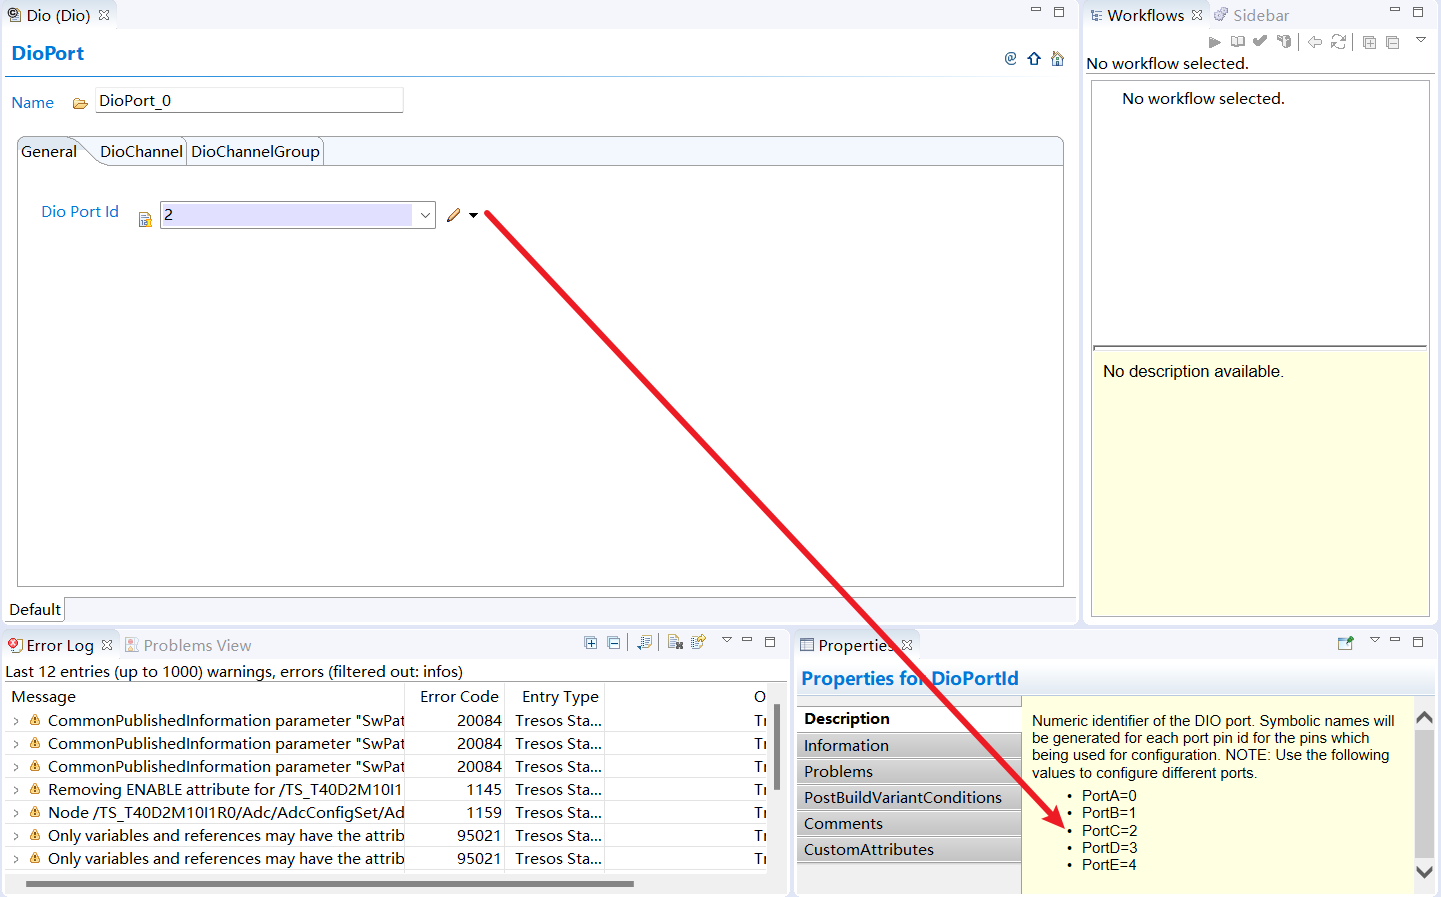1441x897 pixels.
Task: Click the error code 1145 cell
Action: [484, 790]
